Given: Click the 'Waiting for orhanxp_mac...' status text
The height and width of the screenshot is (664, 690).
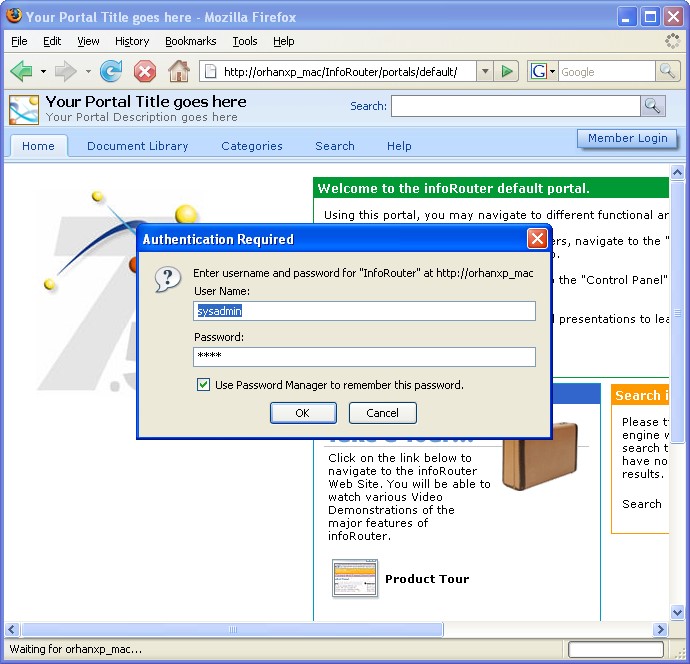Looking at the screenshot, I should 76,649.
